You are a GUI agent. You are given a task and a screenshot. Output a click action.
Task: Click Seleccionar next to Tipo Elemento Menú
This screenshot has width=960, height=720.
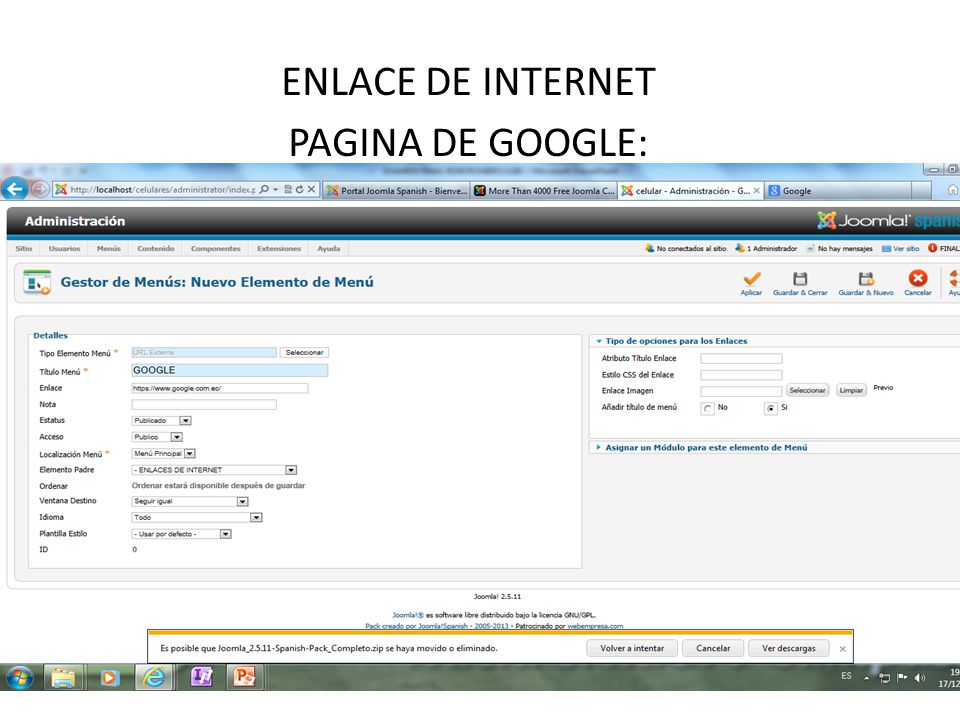304,353
